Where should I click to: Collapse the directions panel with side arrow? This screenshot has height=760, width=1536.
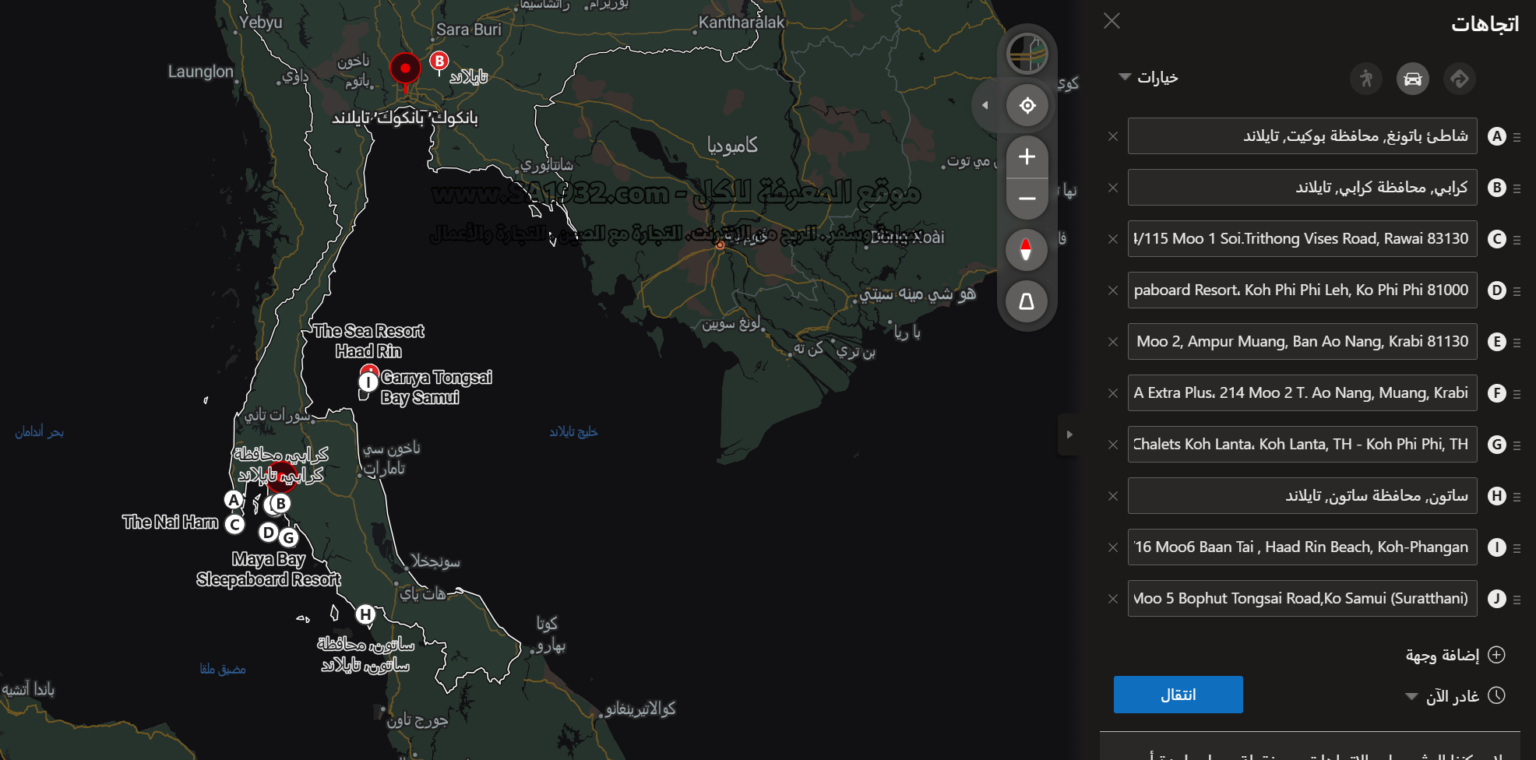1069,435
